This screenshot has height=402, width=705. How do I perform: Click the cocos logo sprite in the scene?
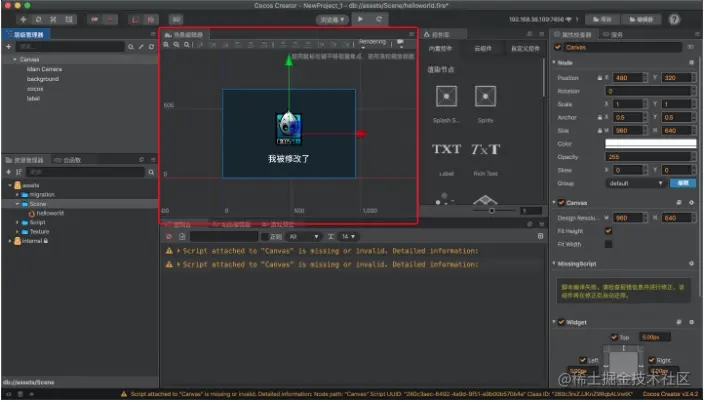pyautogui.click(x=289, y=129)
